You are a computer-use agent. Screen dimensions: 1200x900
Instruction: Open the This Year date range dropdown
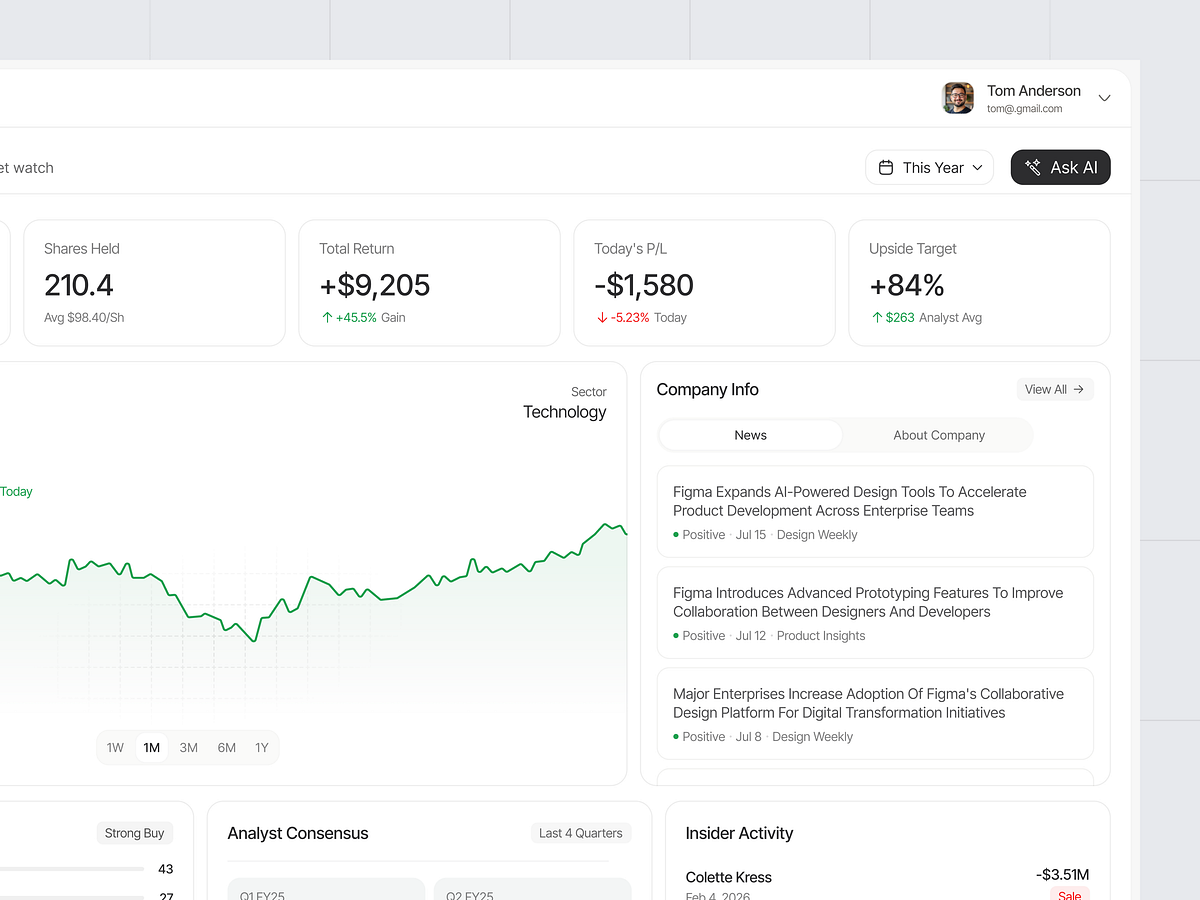930,168
